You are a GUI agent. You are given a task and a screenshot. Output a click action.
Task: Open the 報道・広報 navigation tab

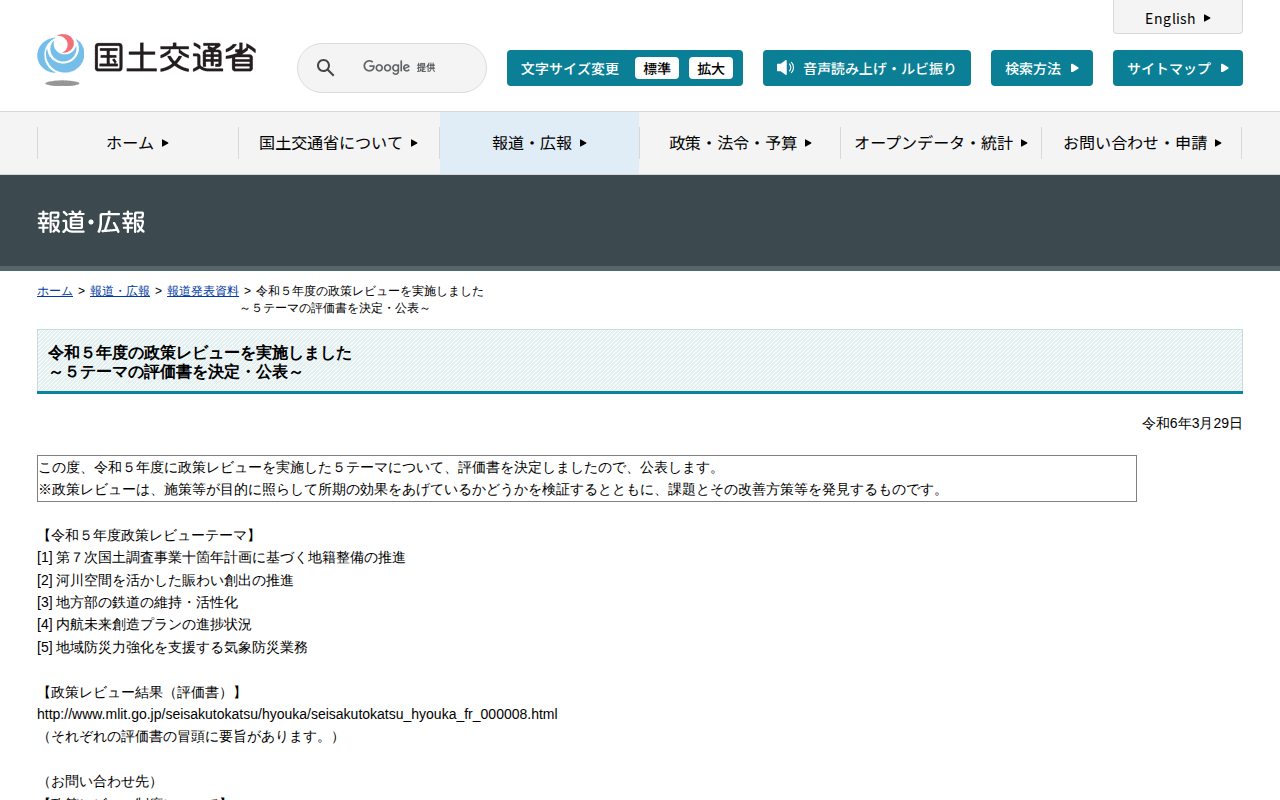[539, 143]
